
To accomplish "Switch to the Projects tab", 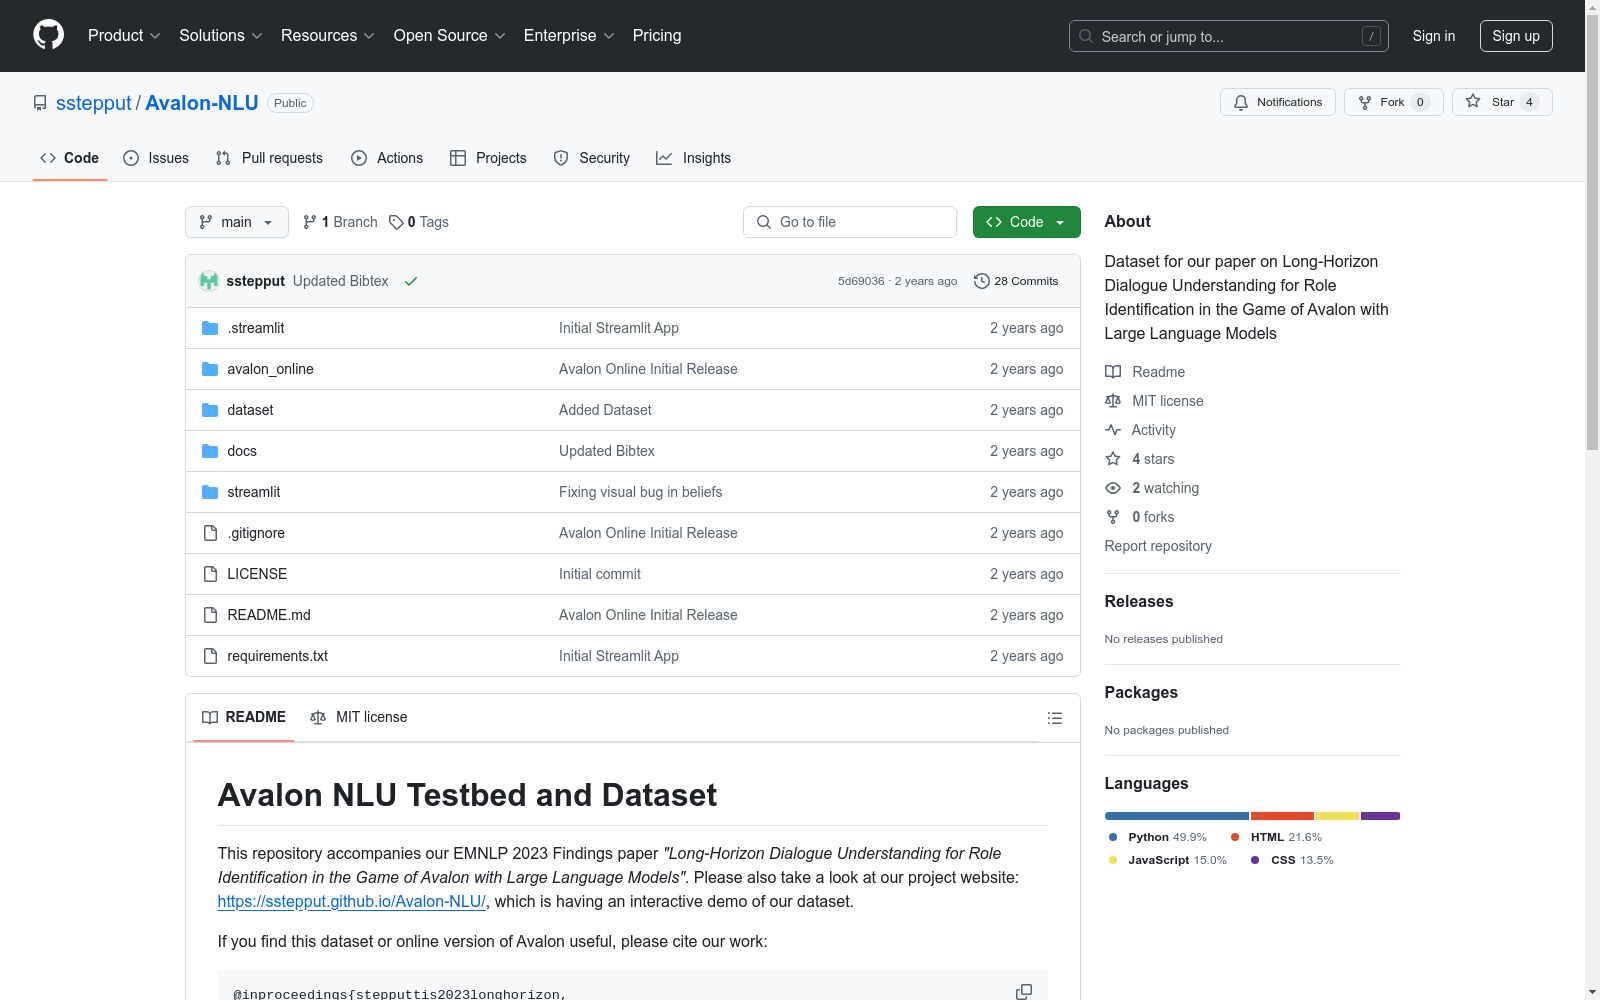I will pos(488,158).
